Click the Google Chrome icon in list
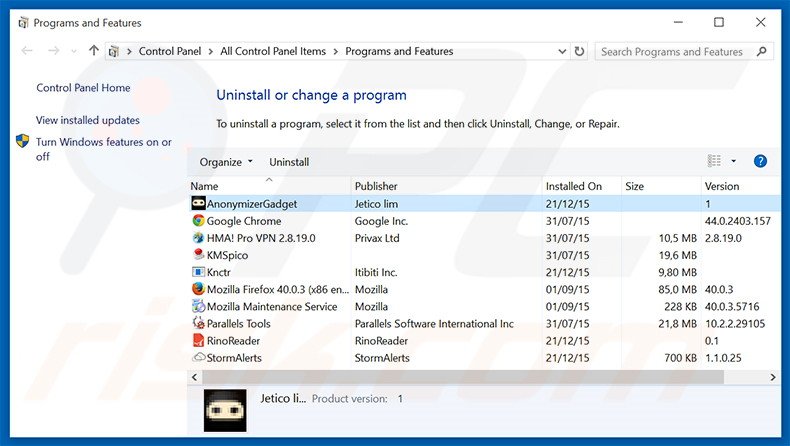 coord(198,221)
